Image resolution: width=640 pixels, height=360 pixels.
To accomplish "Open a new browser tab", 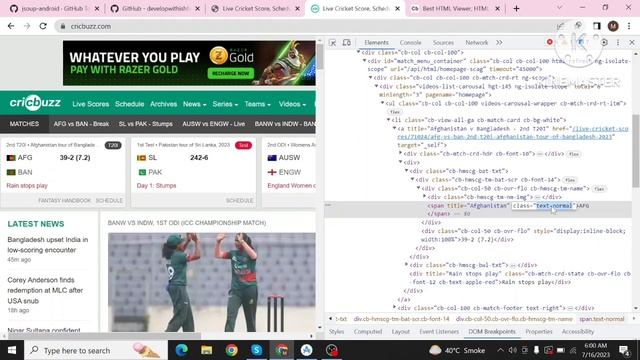I will click(516, 9).
